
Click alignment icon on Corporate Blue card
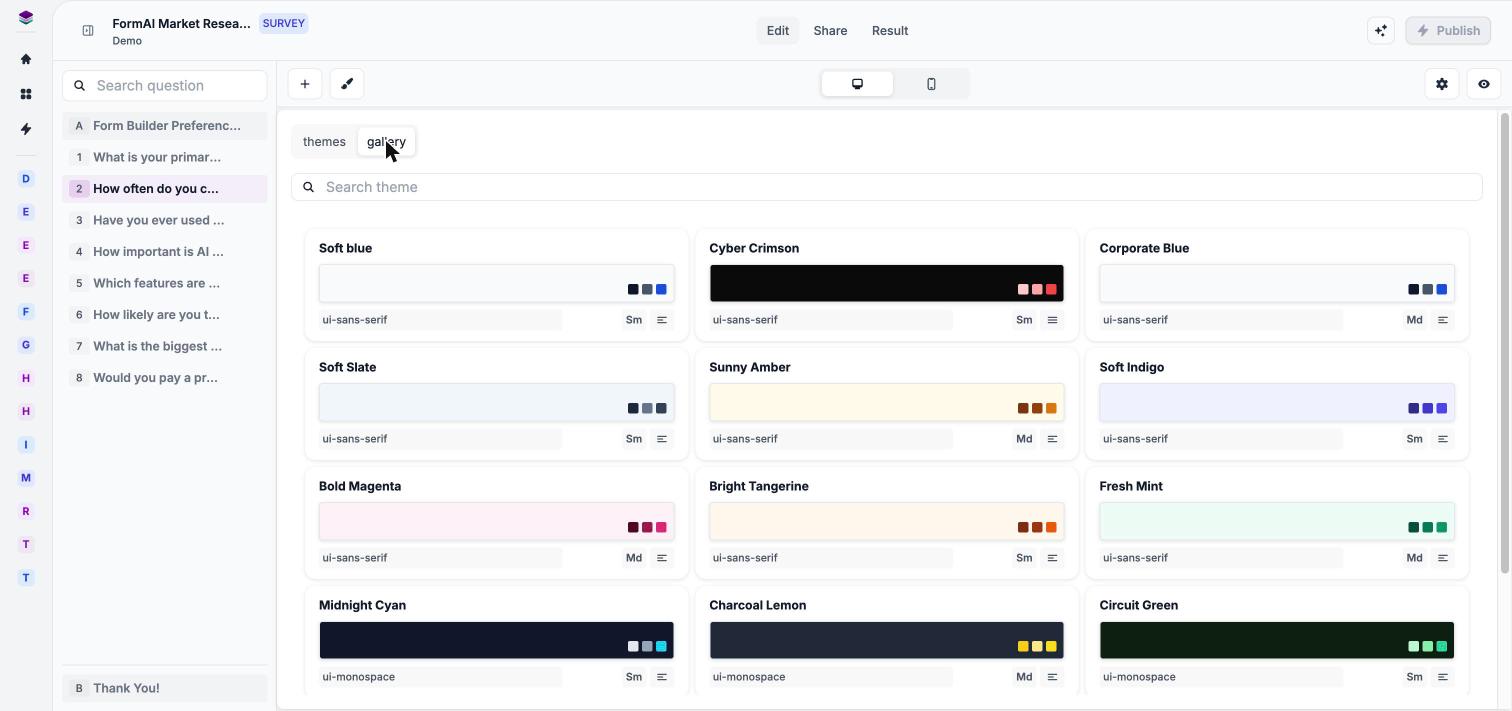point(1443,320)
